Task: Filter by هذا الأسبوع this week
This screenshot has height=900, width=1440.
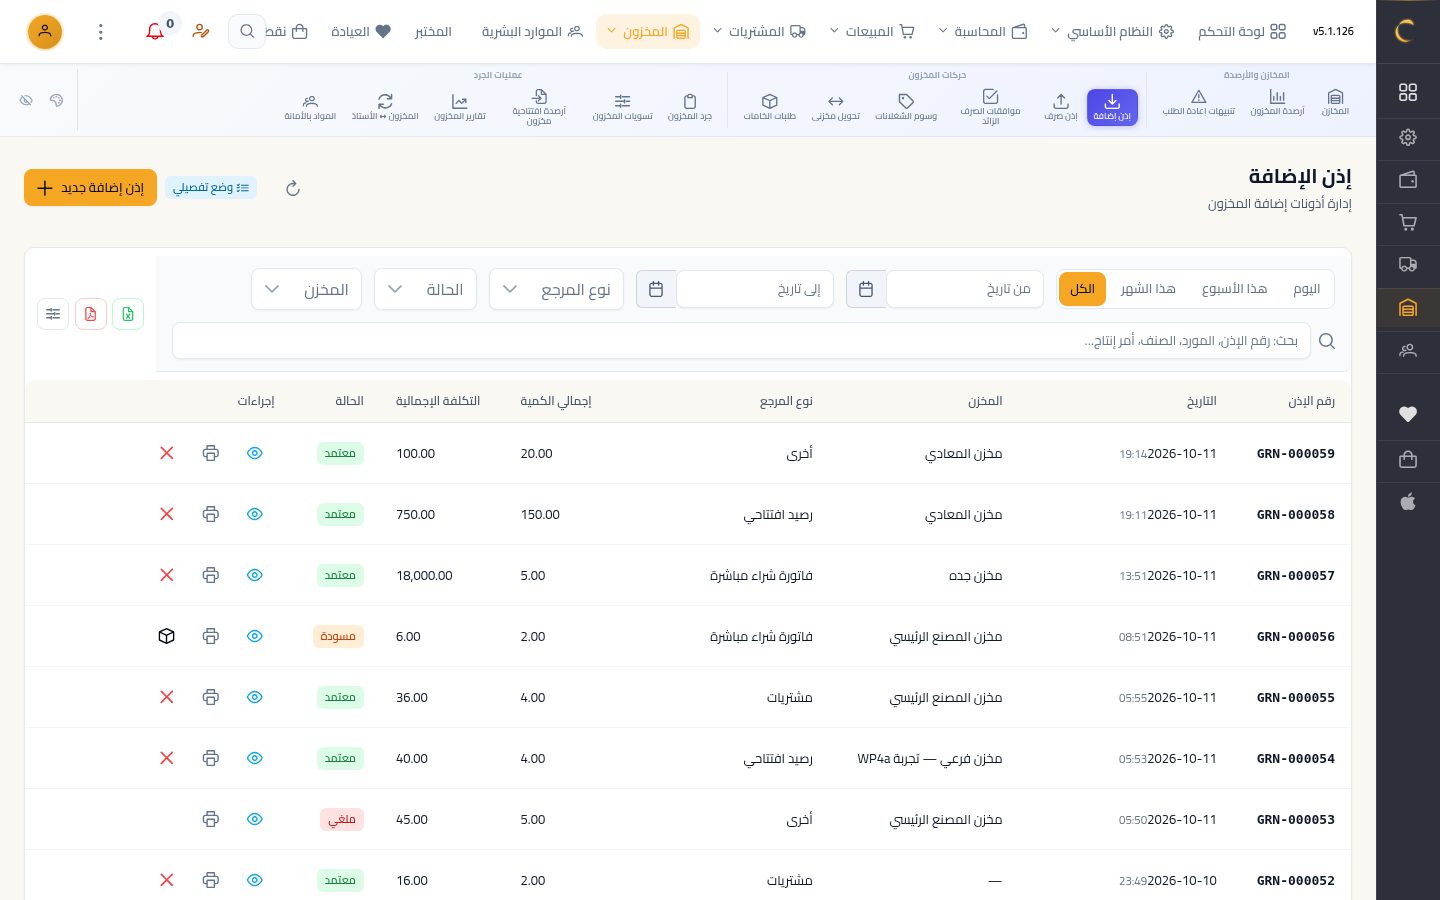Action: coord(1234,289)
